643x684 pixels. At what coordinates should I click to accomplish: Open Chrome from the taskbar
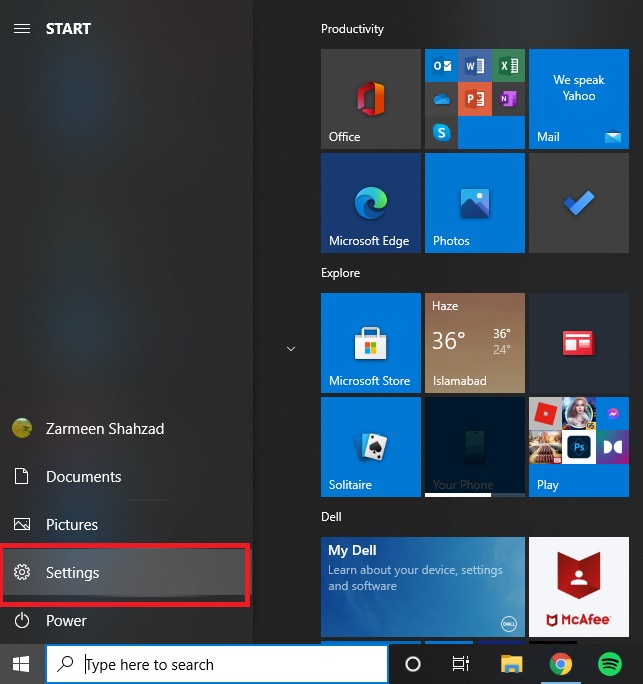561,664
